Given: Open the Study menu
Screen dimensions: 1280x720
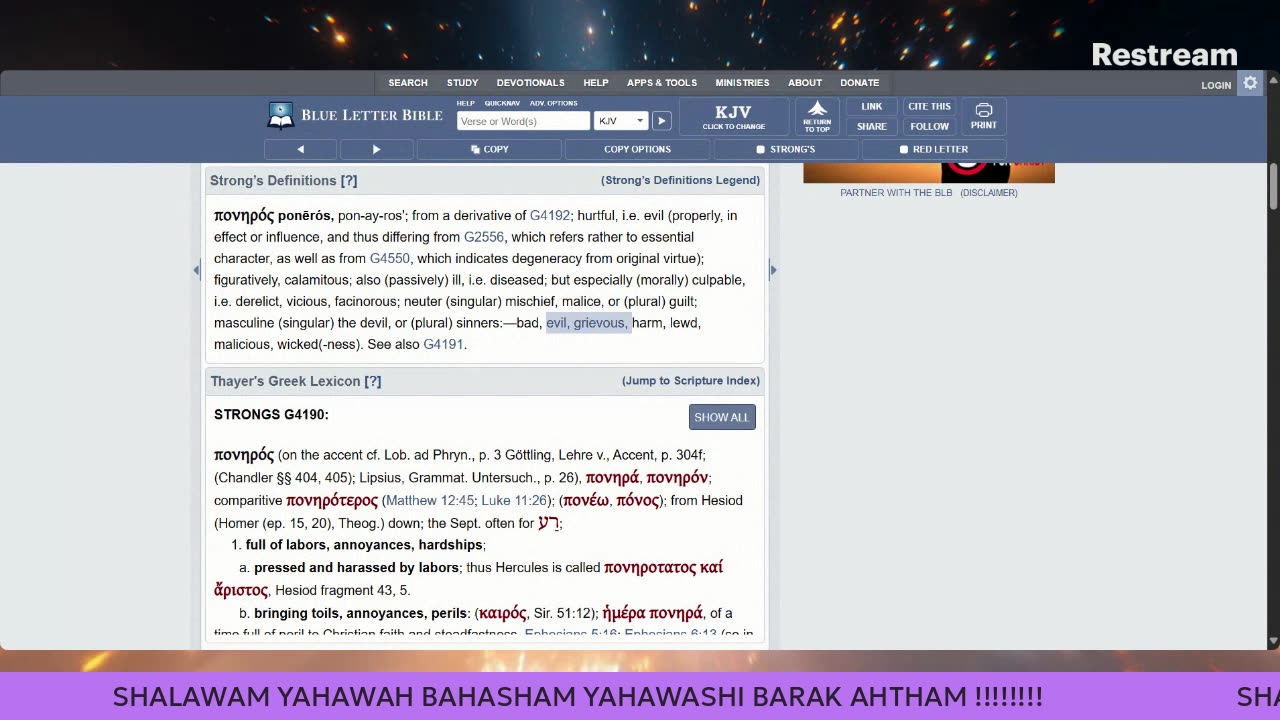Looking at the screenshot, I should [462, 83].
